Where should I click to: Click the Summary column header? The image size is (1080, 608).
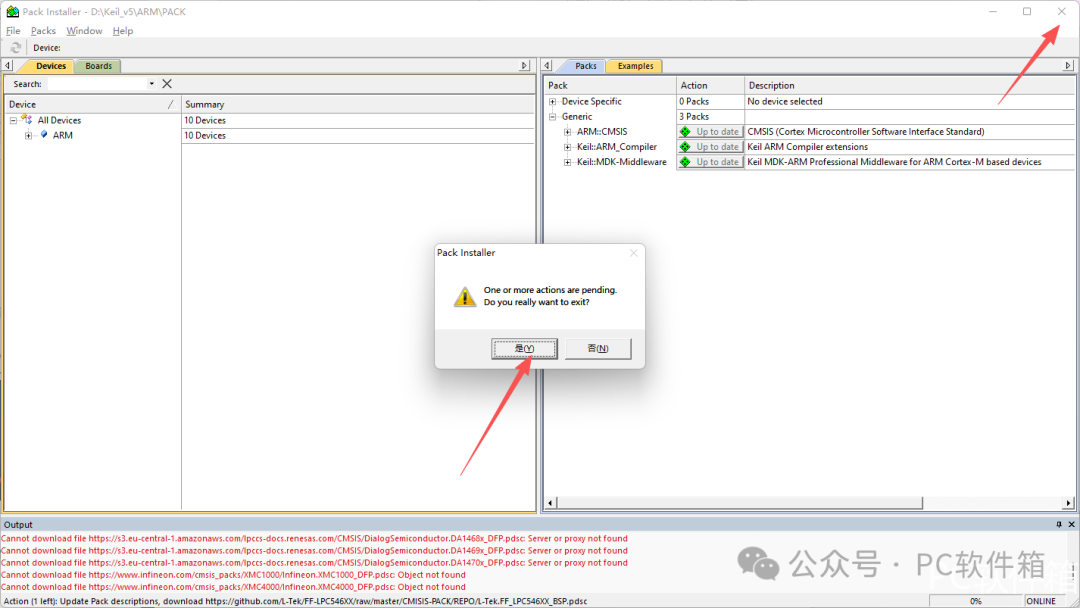click(358, 105)
